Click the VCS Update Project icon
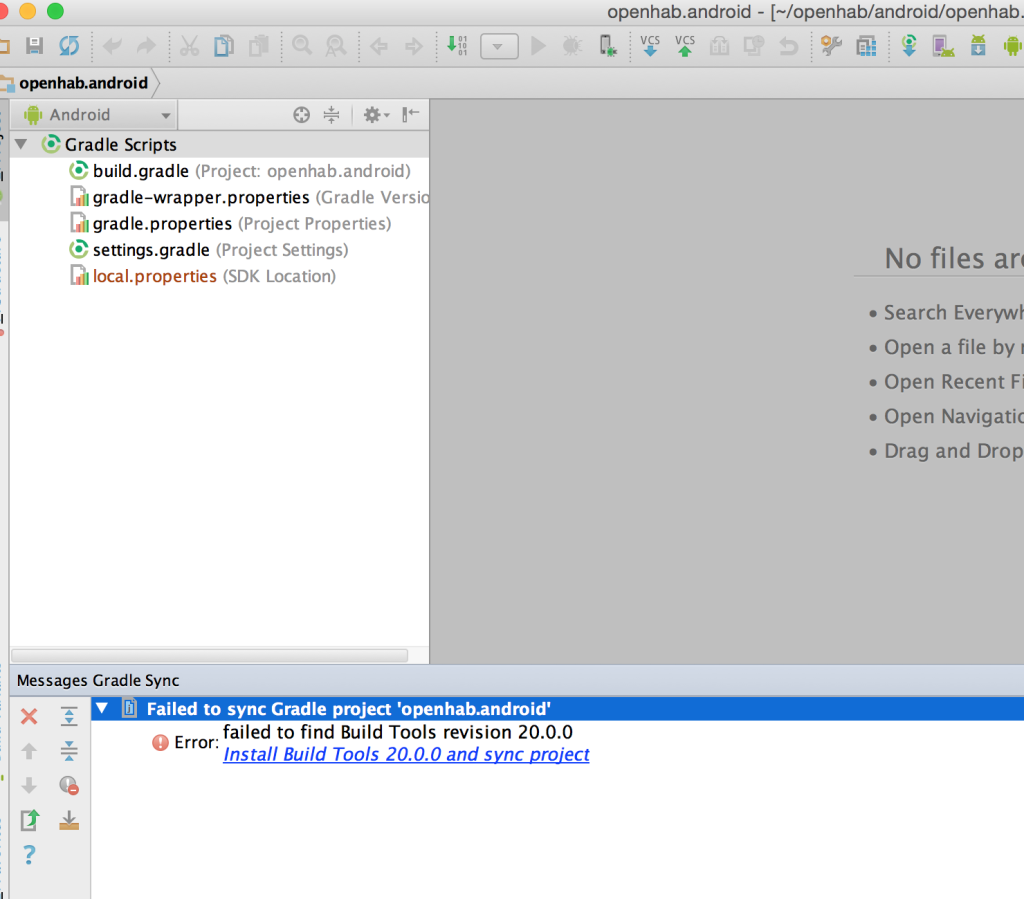Screen dimensions: 1024x899 tap(650, 46)
